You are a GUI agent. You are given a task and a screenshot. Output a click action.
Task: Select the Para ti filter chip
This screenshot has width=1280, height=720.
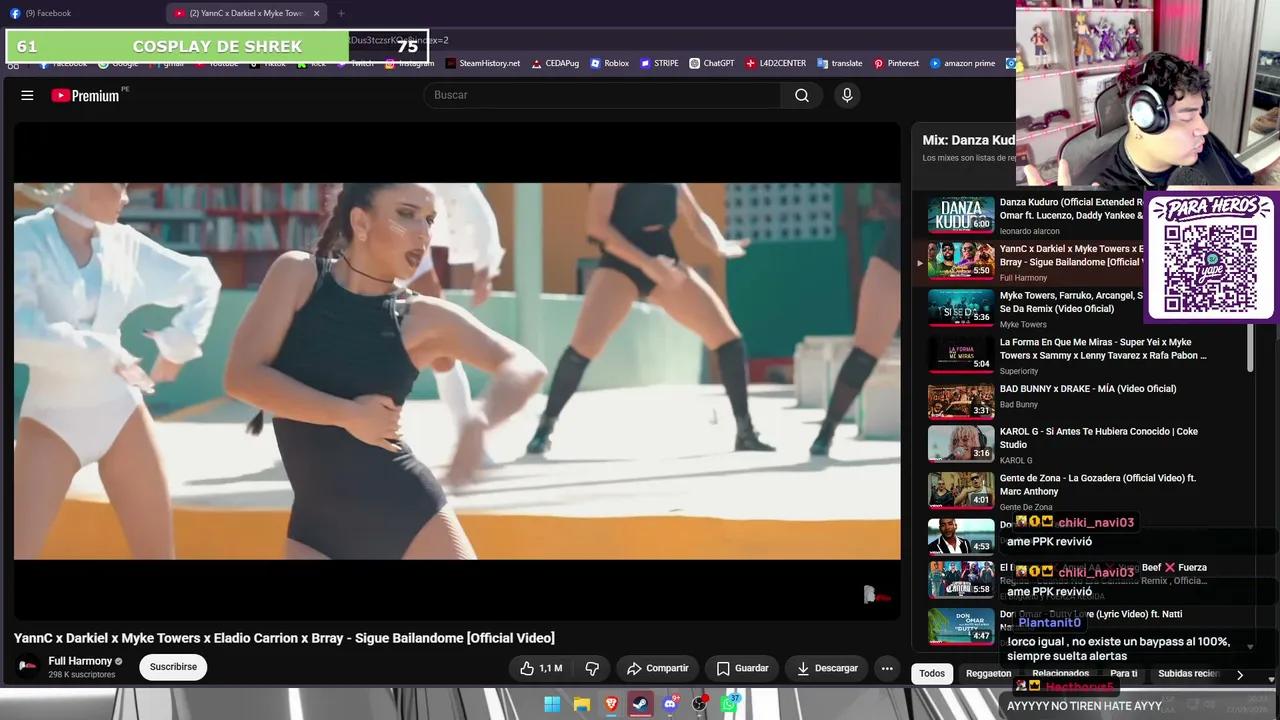pos(1124,674)
